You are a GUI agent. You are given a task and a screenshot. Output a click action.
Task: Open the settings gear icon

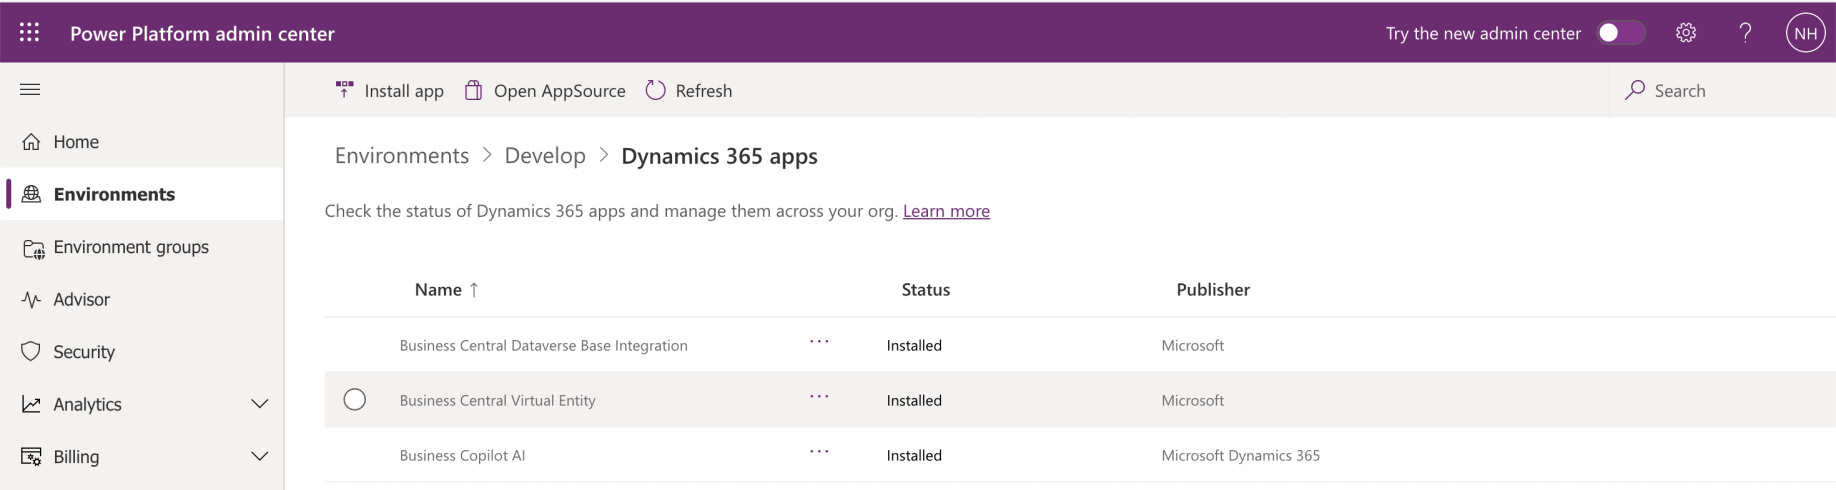coord(1686,33)
